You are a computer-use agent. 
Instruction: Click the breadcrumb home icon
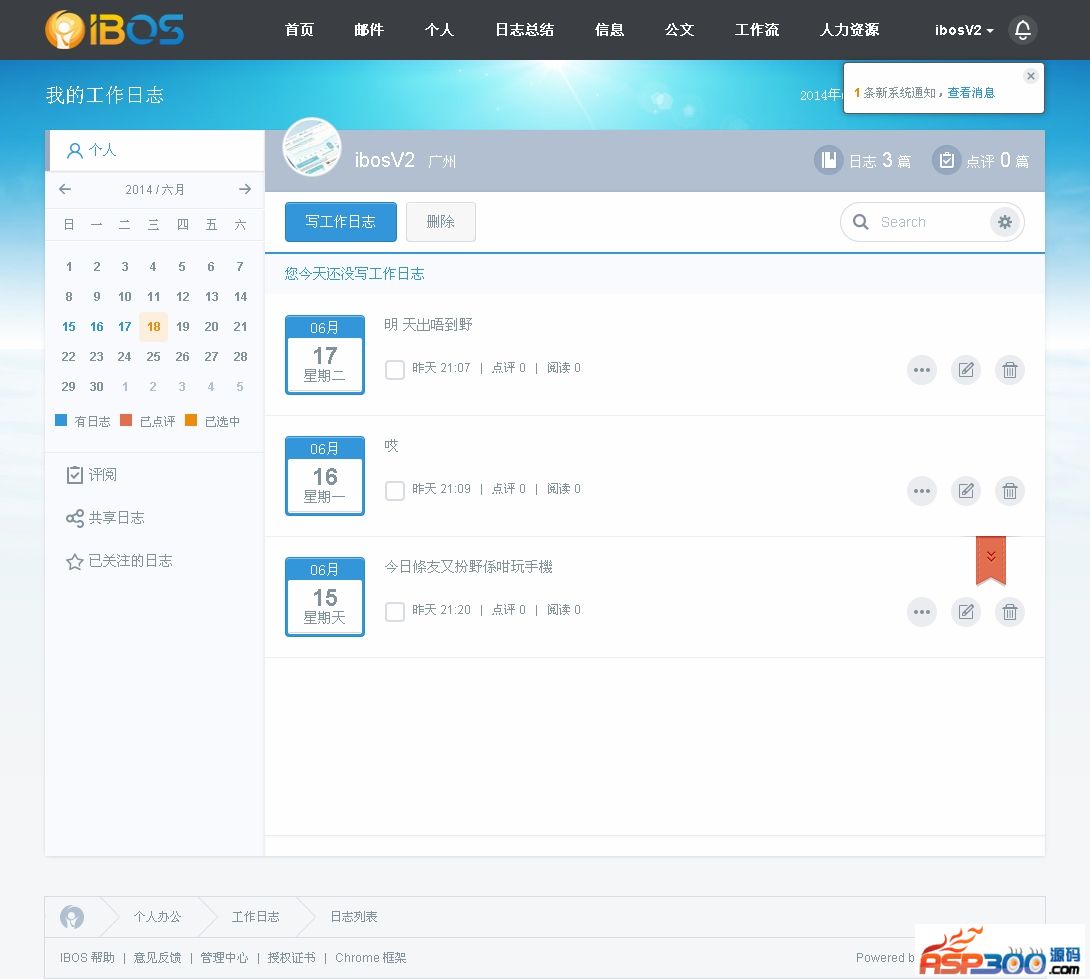[x=72, y=917]
